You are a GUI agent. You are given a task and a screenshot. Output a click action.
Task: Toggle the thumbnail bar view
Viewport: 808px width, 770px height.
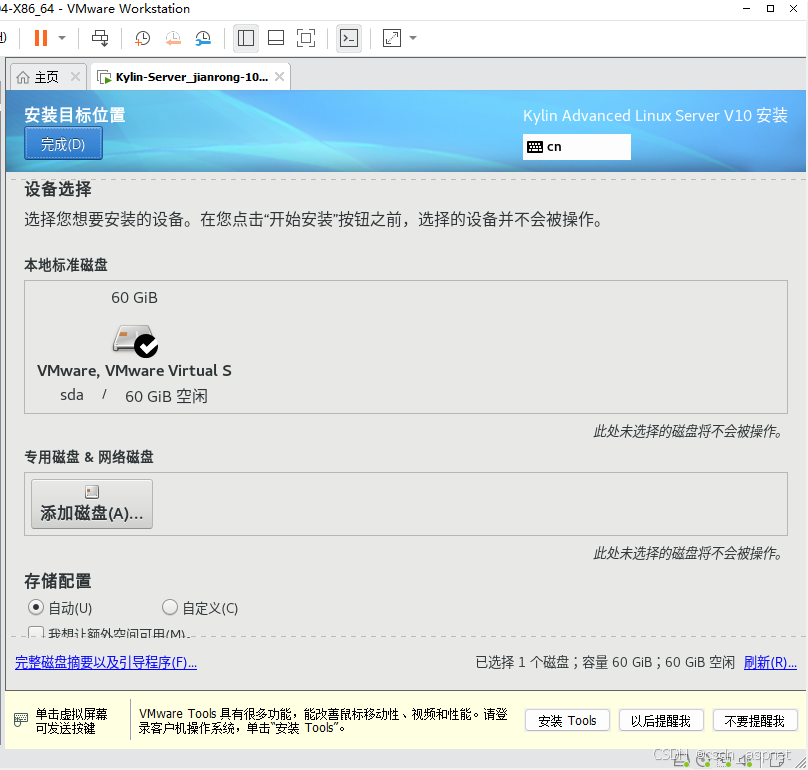click(276, 38)
